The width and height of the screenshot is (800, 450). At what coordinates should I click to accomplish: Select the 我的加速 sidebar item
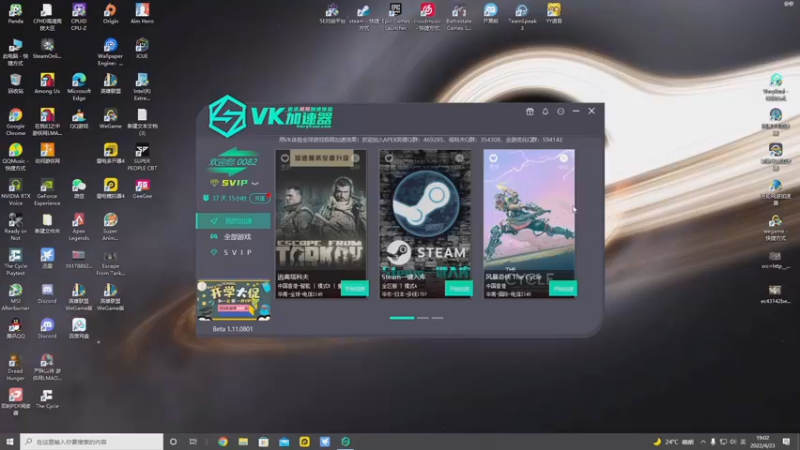pyautogui.click(x=234, y=221)
